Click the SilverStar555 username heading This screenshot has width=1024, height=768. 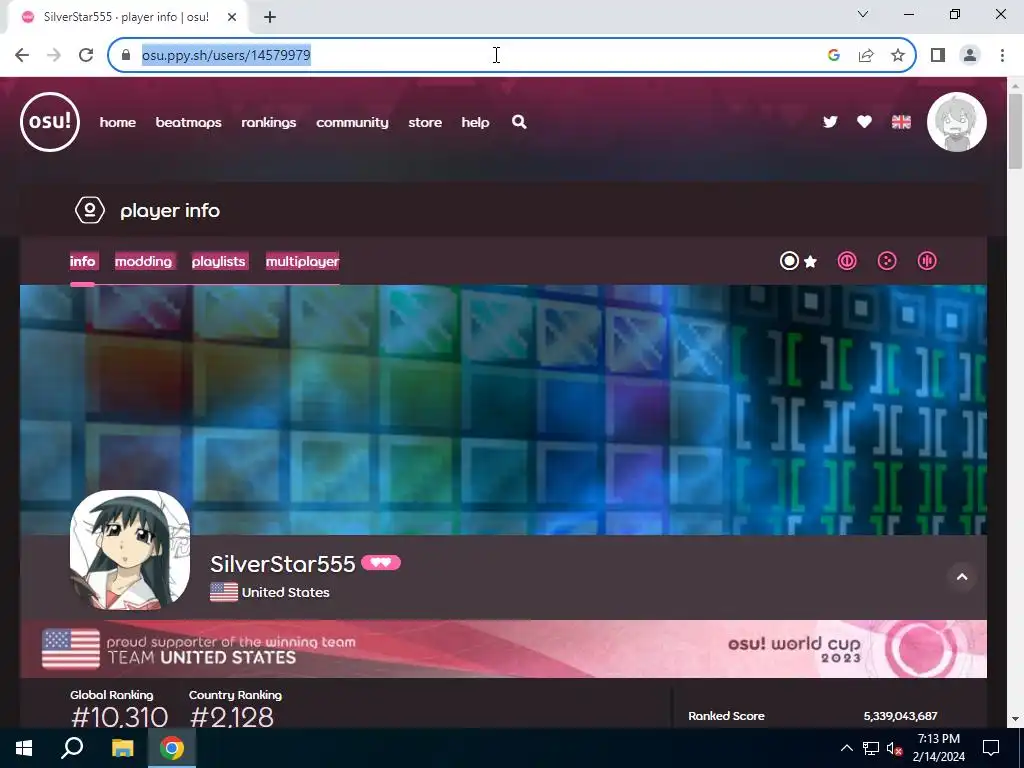coord(283,564)
